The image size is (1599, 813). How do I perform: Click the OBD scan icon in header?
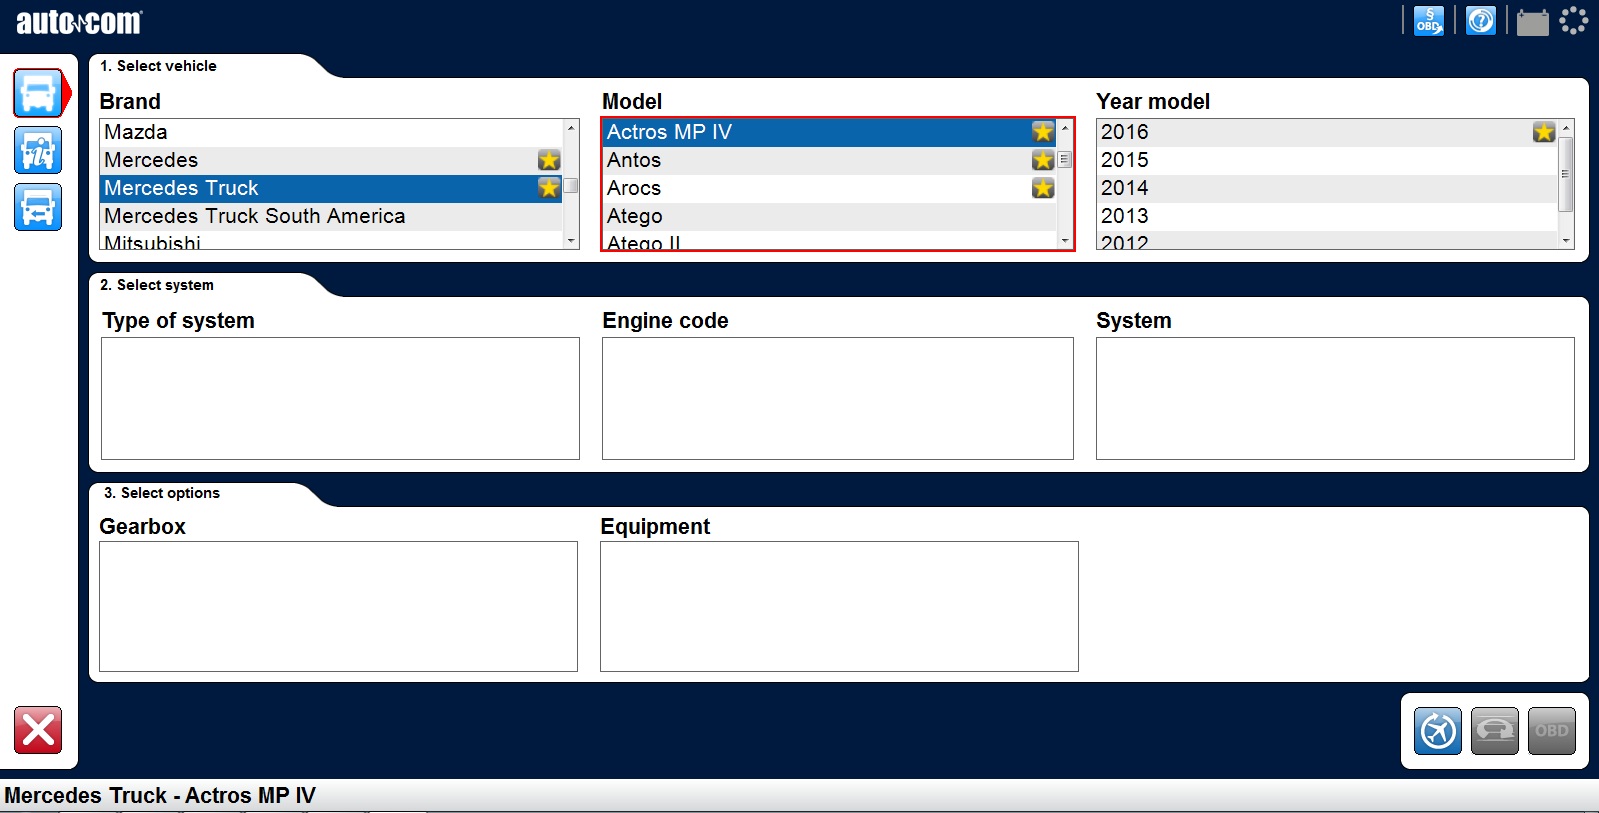pyautogui.click(x=1428, y=21)
